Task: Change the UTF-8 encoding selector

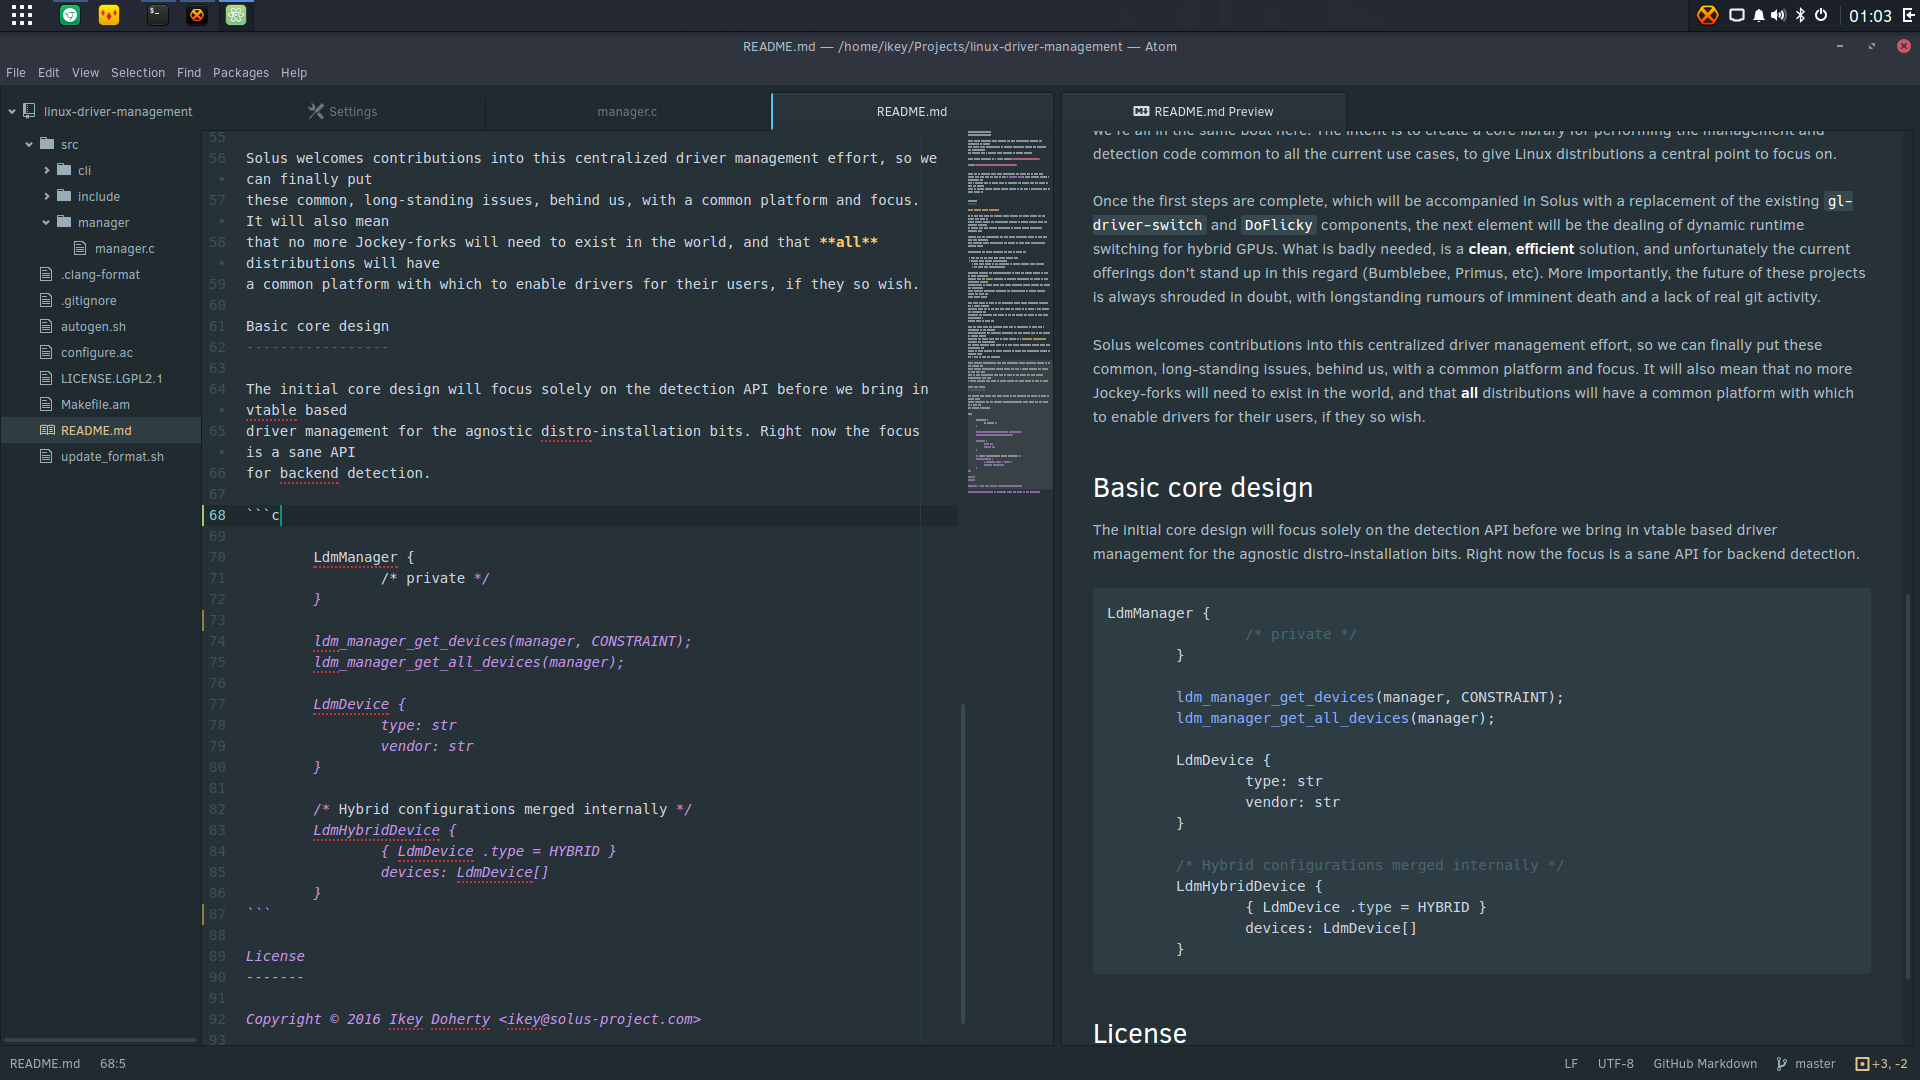Action: pyautogui.click(x=1616, y=1064)
